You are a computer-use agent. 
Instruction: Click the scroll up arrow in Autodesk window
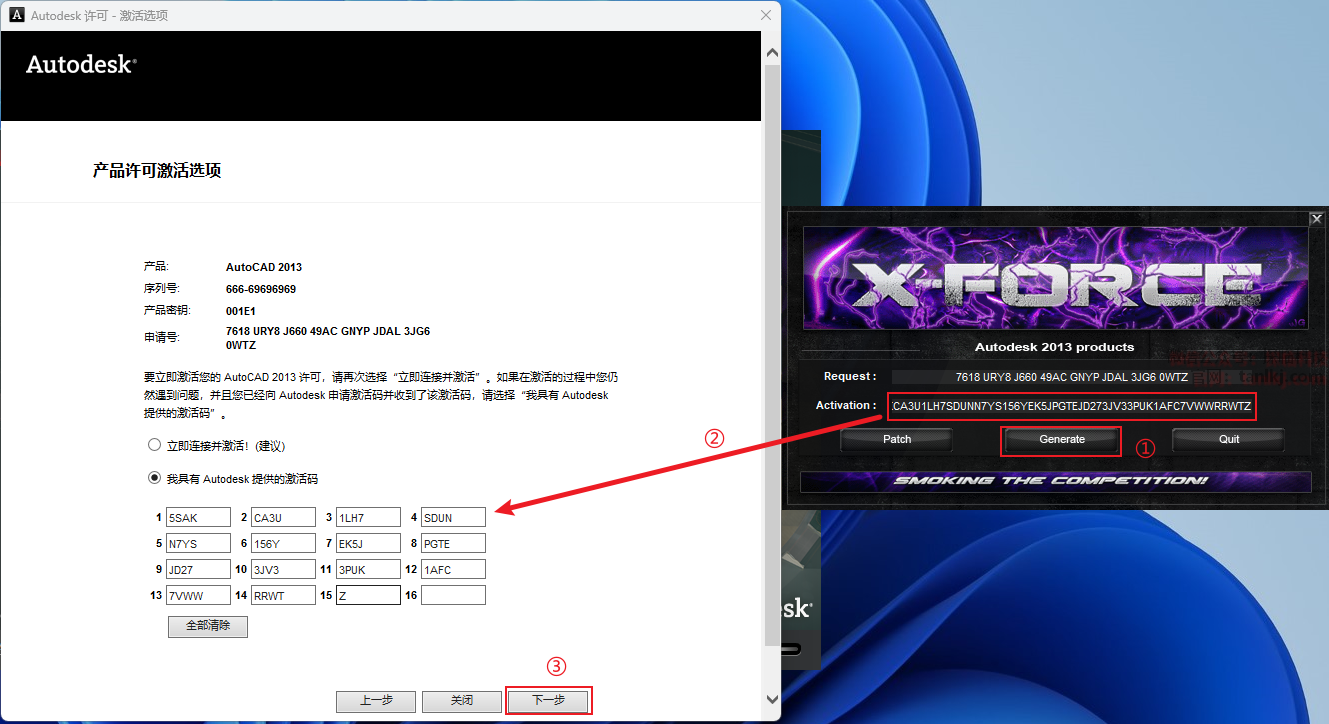point(771,52)
